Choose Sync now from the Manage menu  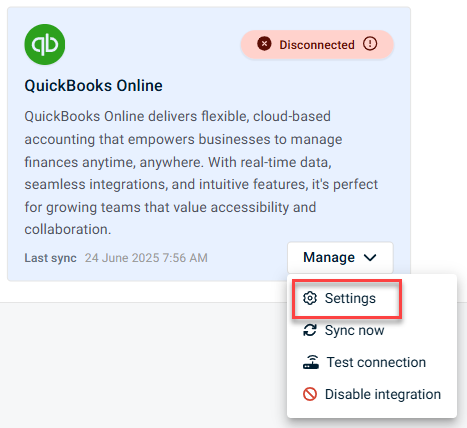(x=372, y=330)
